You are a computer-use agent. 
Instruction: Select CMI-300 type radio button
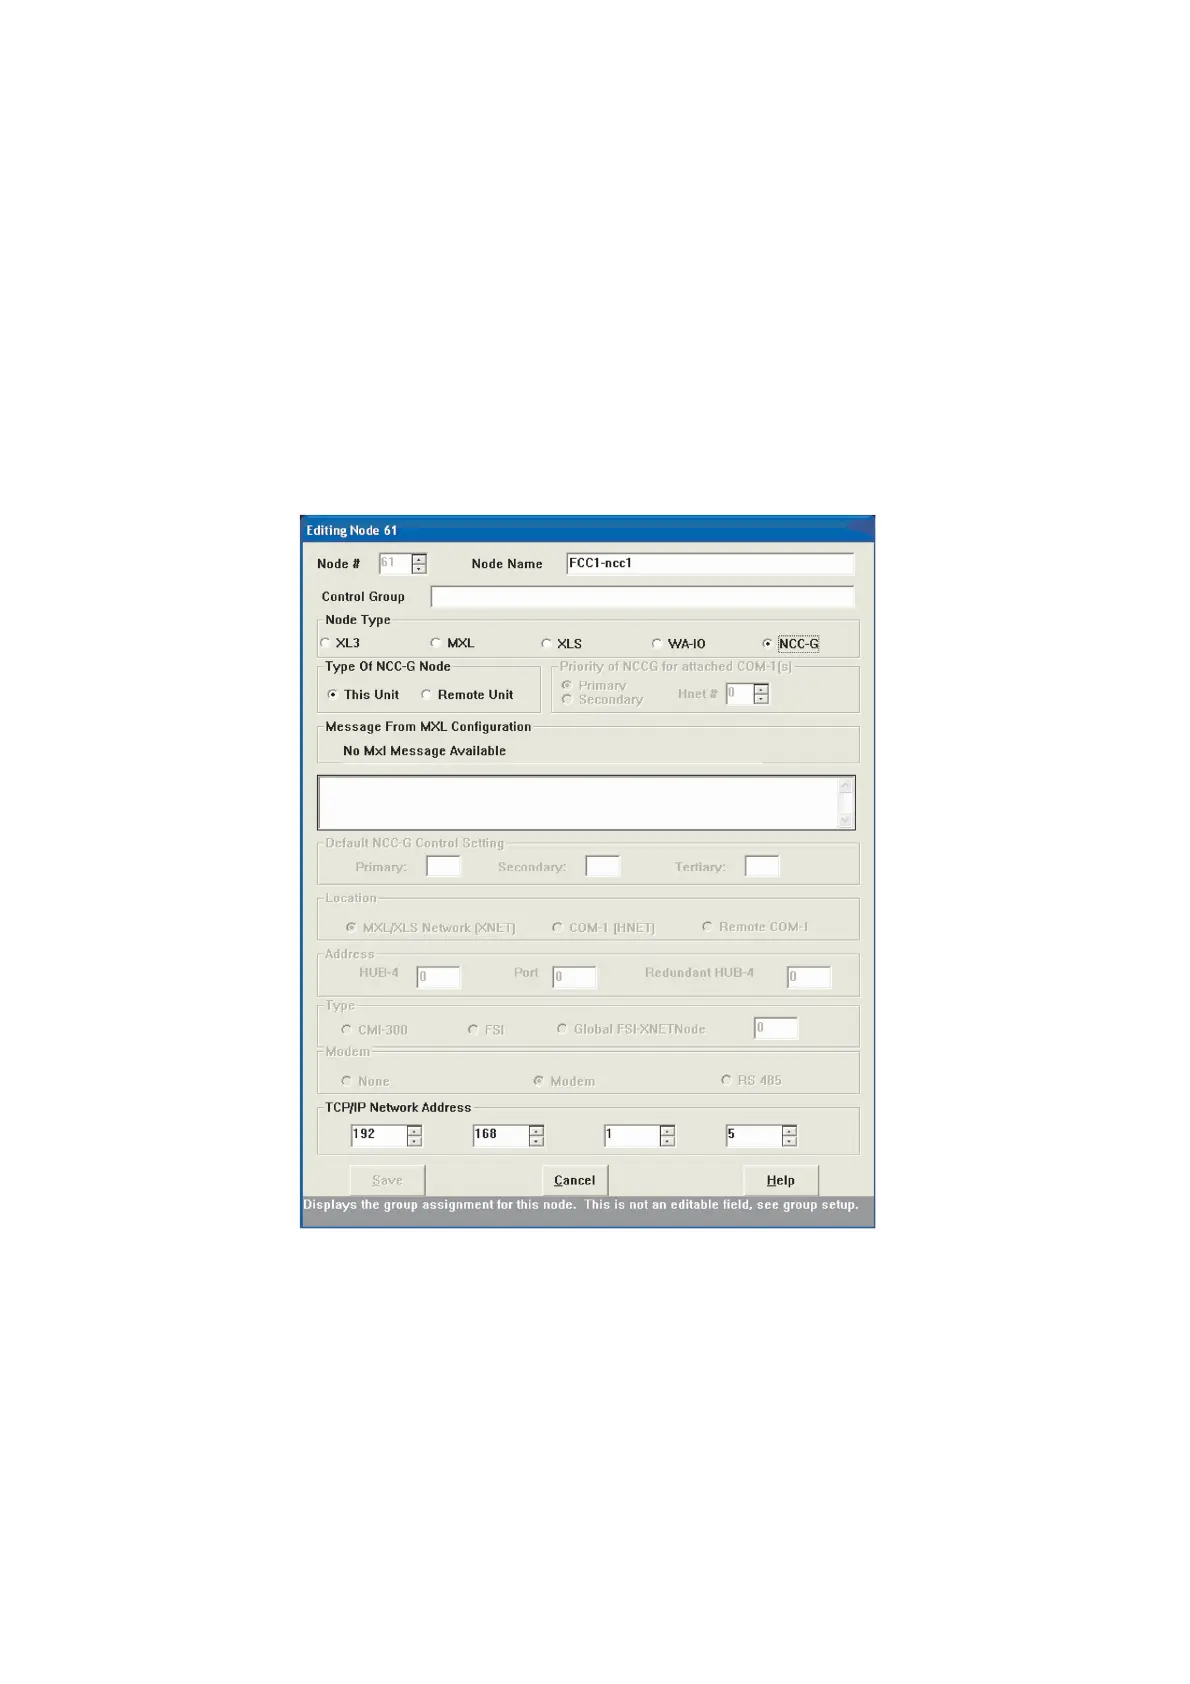point(374,1029)
